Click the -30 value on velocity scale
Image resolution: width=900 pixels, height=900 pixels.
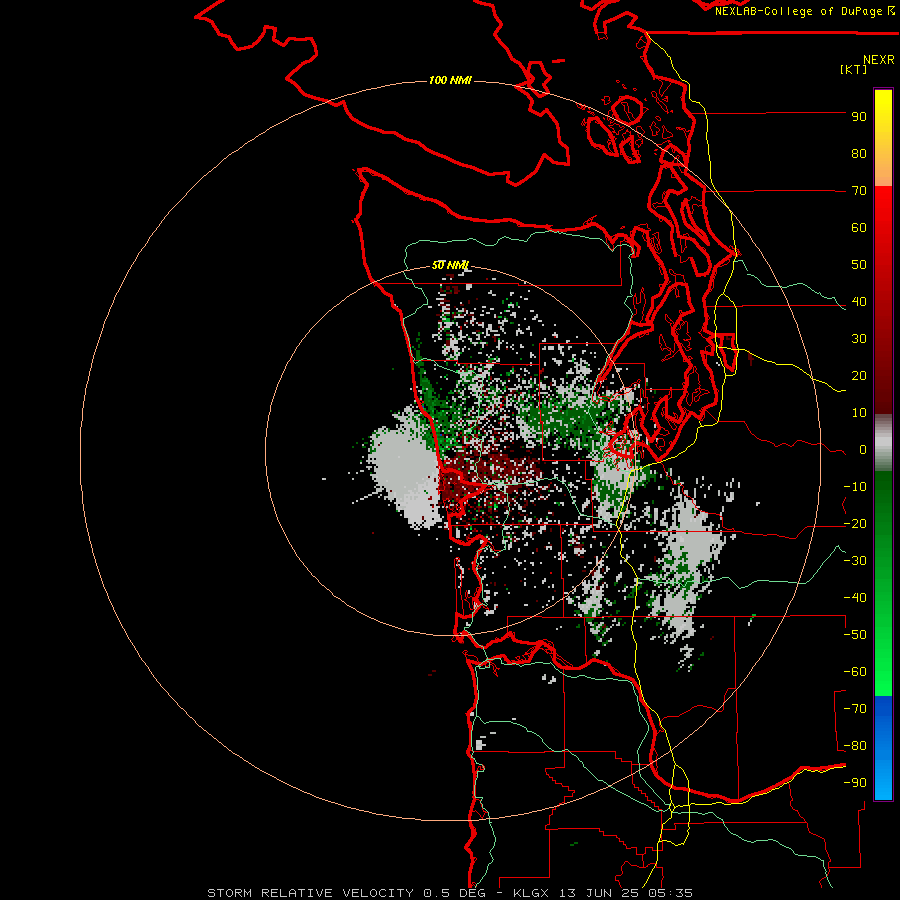(855, 561)
